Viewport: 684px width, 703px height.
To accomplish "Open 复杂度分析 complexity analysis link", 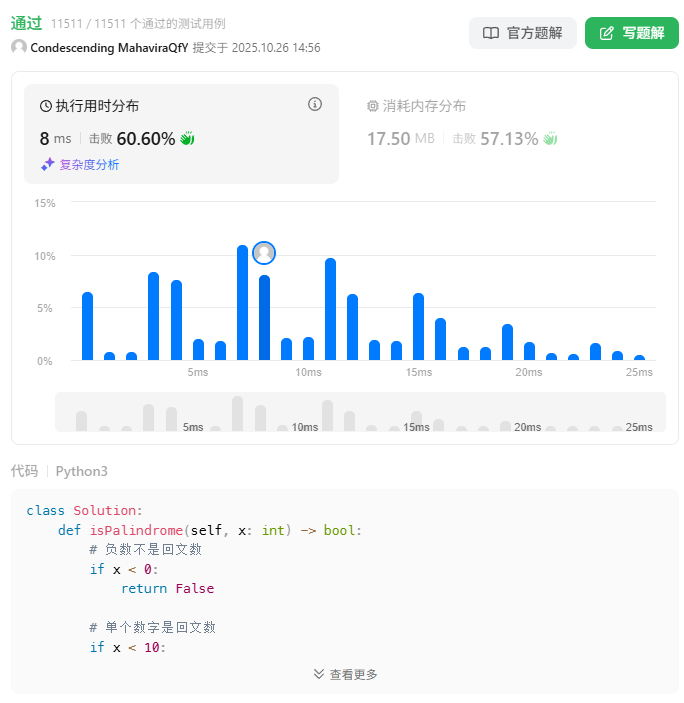I will [x=88, y=164].
